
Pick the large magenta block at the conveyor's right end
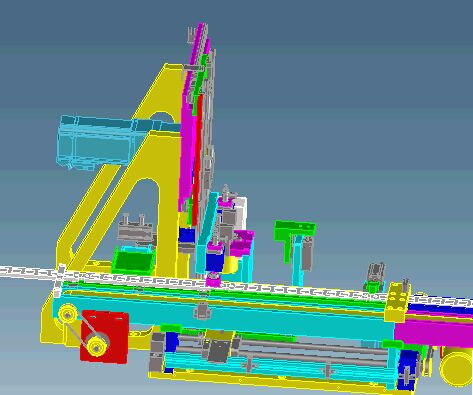(433, 333)
